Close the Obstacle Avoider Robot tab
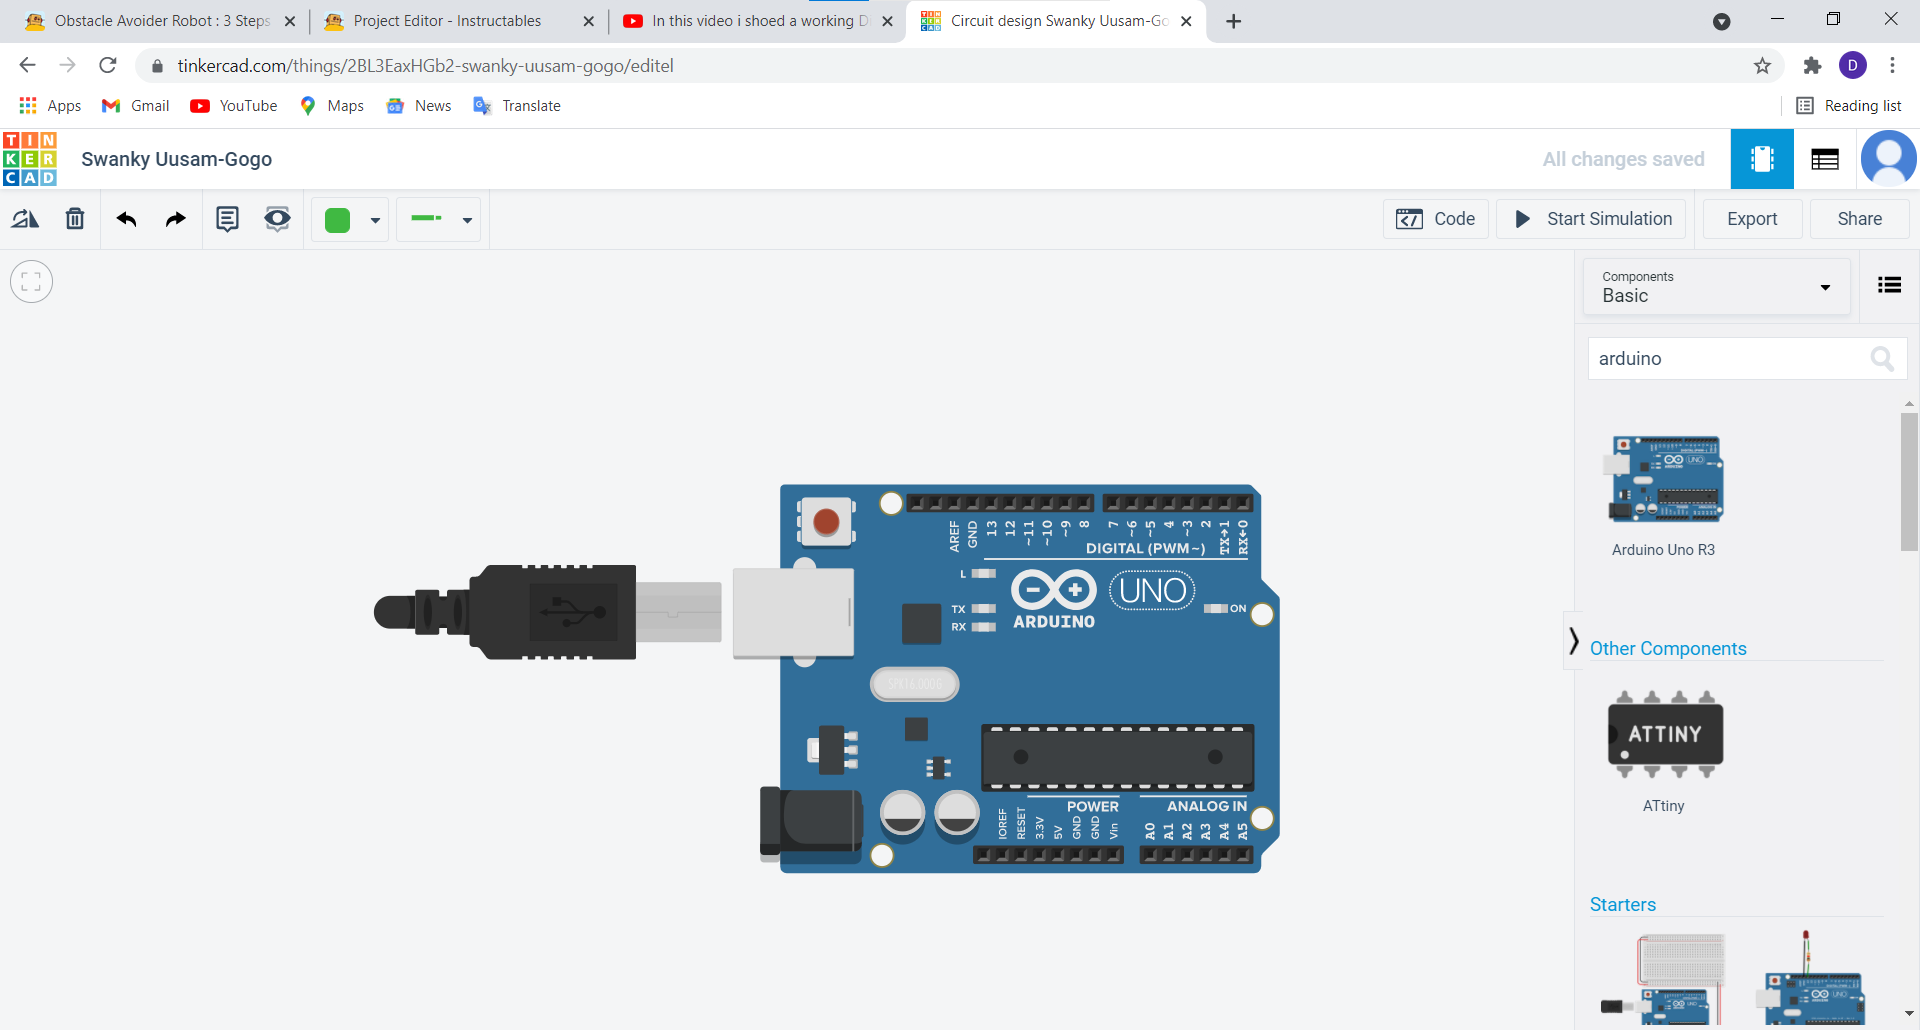This screenshot has height=1030, width=1920. 290,21
